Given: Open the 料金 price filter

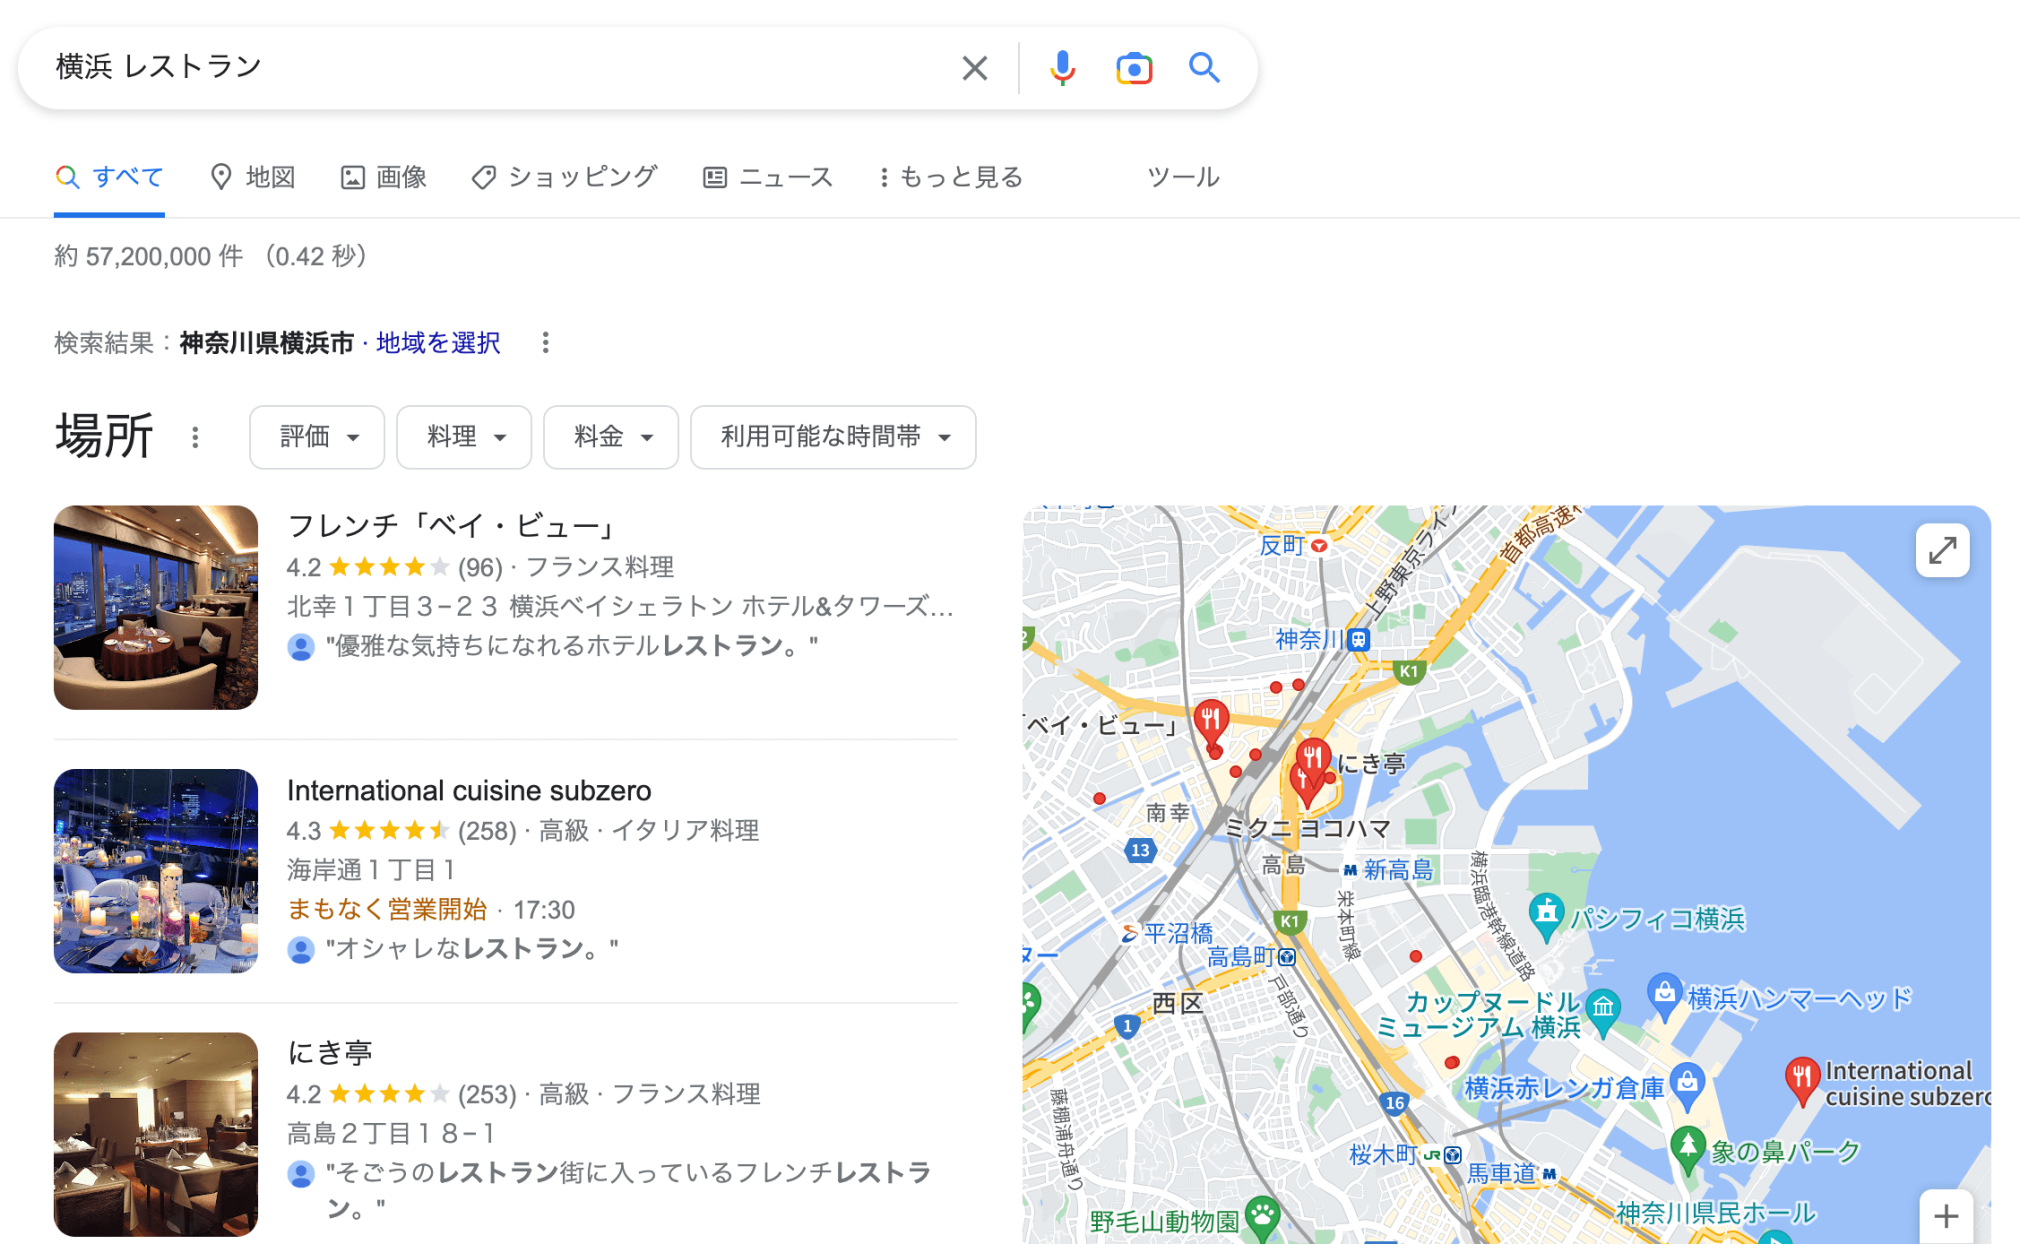Looking at the screenshot, I should 610,437.
